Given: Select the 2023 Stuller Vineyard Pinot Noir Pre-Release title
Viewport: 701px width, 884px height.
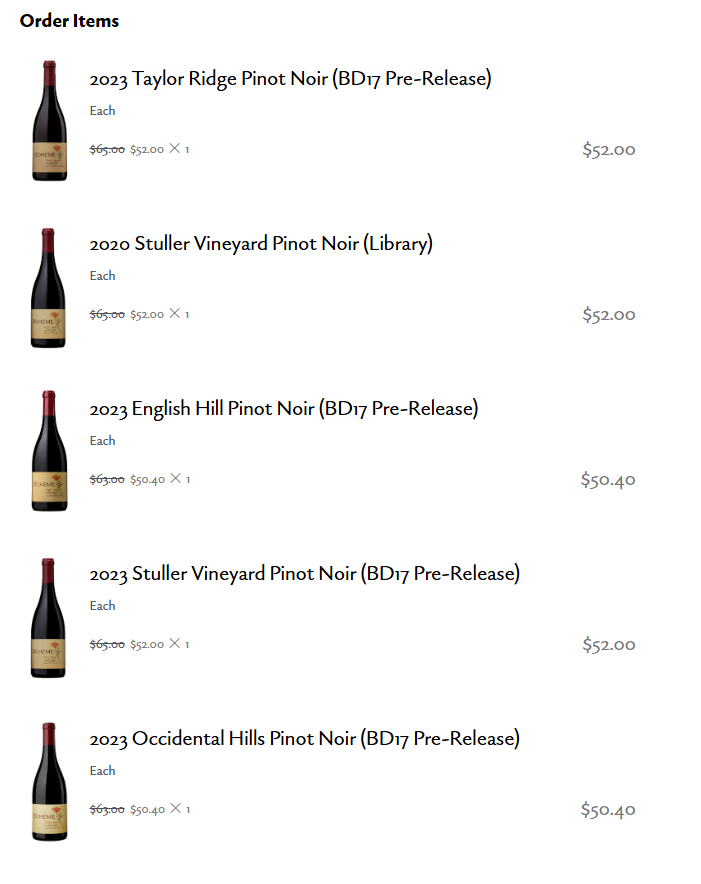Looking at the screenshot, I should tap(305, 574).
